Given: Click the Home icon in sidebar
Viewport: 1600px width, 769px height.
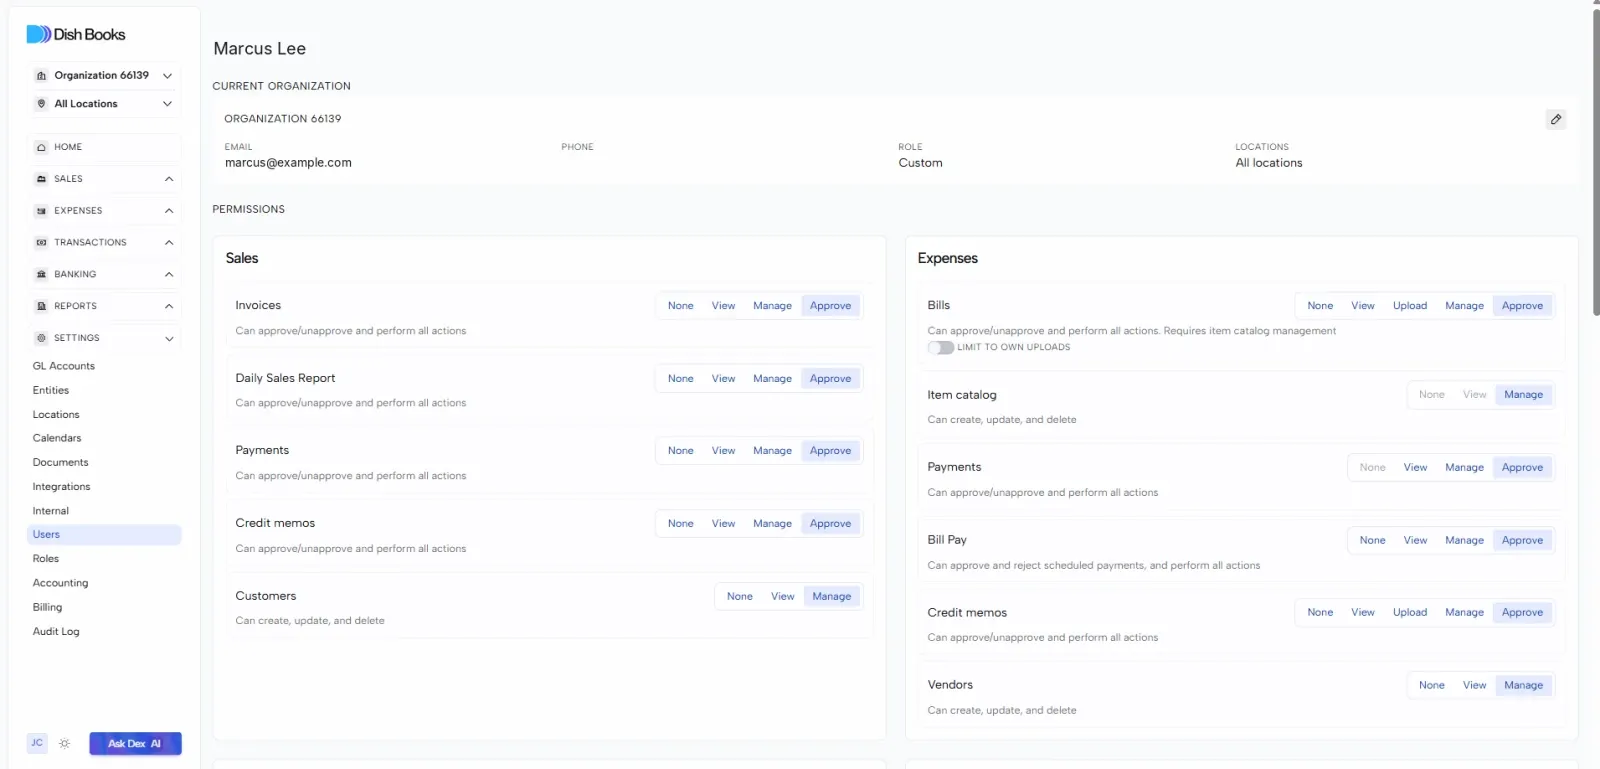Looking at the screenshot, I should pyautogui.click(x=41, y=147).
